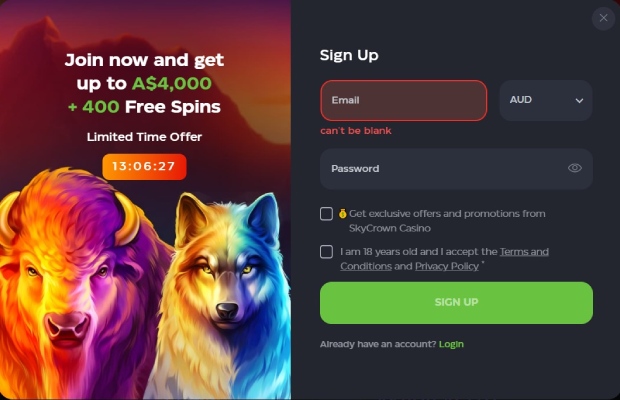This screenshot has width=620, height=400.
Task: Show password with eye icon
Action: (575, 168)
